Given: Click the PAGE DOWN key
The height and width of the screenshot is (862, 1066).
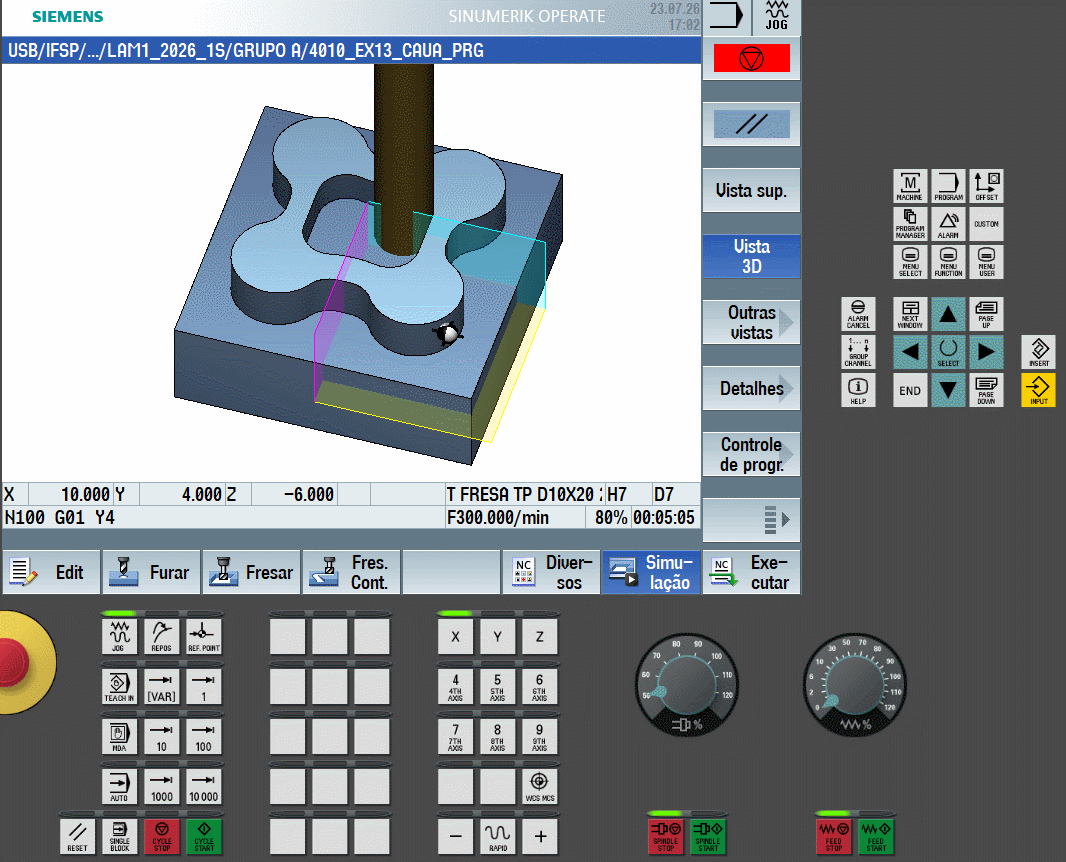Looking at the screenshot, I should [986, 390].
